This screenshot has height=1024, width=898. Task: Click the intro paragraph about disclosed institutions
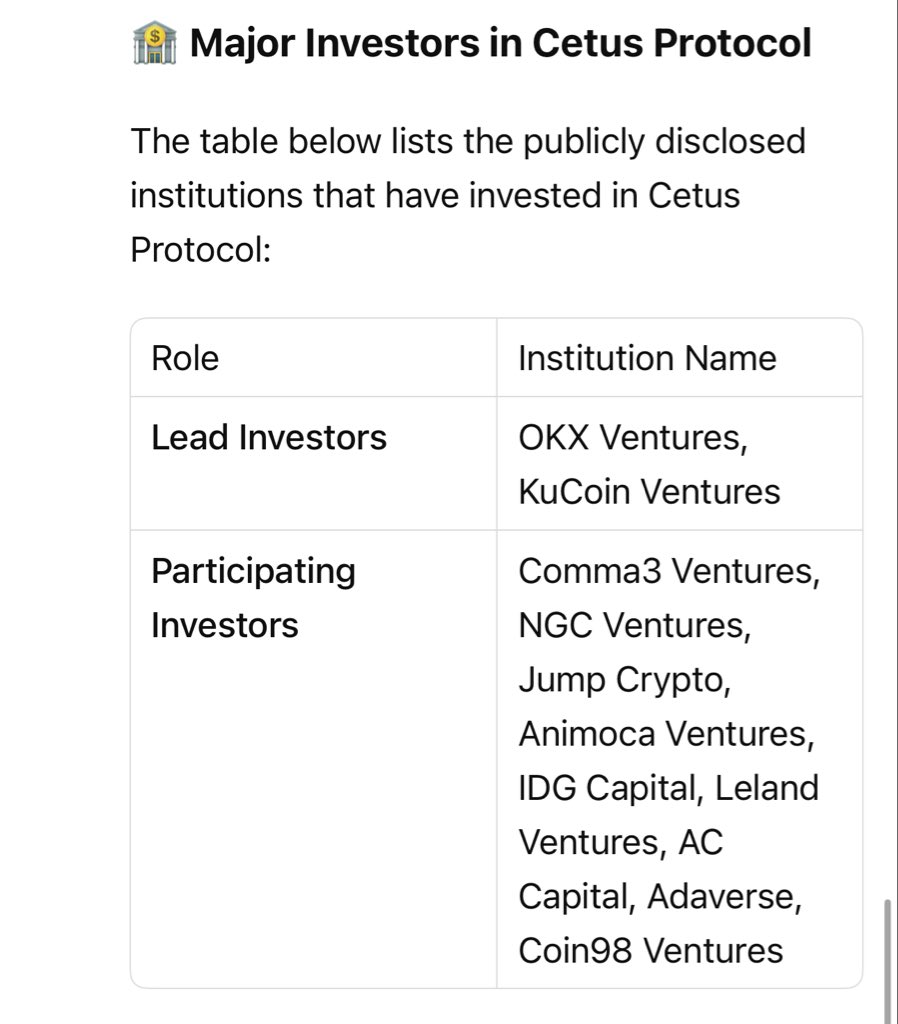pyautogui.click(x=468, y=195)
